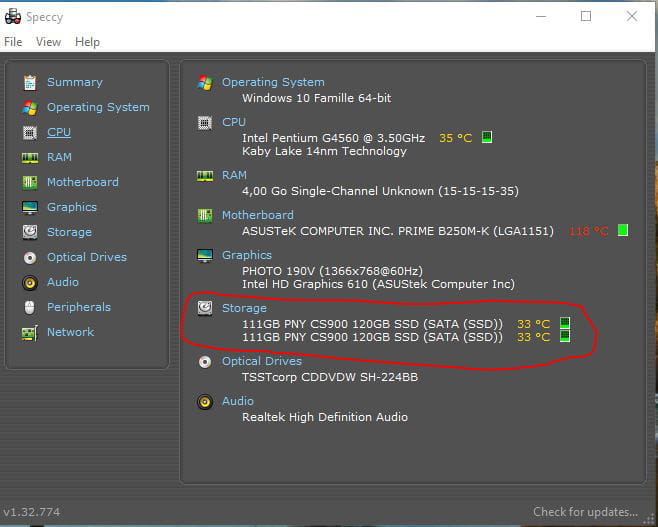658x527 pixels.
Task: Open the Graphics heading link in summary
Action: tap(247, 255)
